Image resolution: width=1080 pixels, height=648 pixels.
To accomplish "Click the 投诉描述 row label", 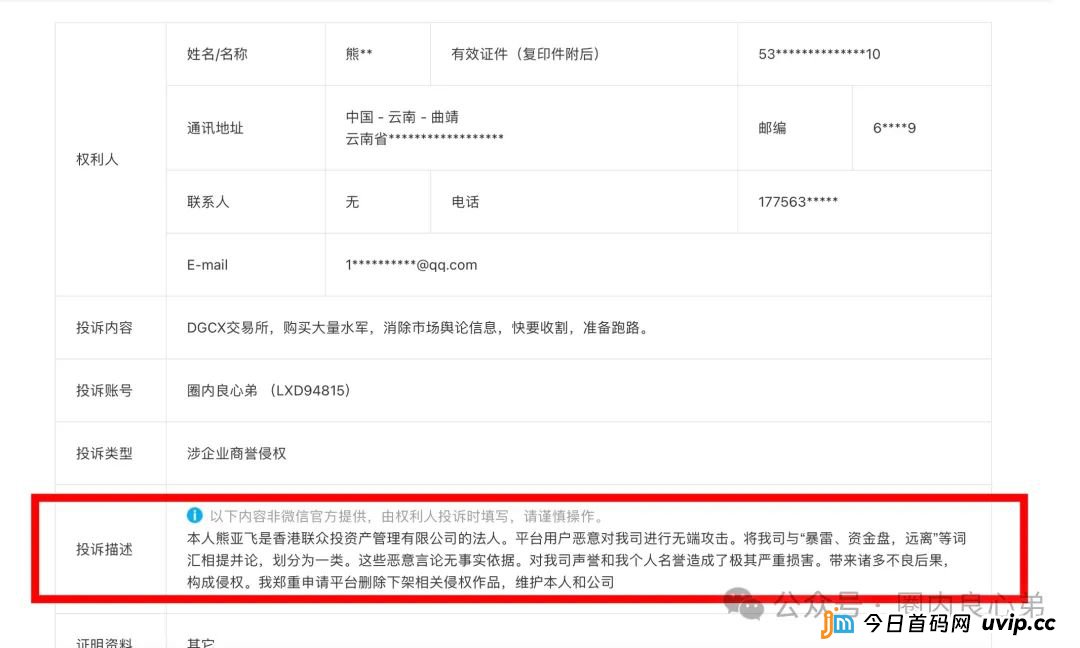I will (x=104, y=549).
